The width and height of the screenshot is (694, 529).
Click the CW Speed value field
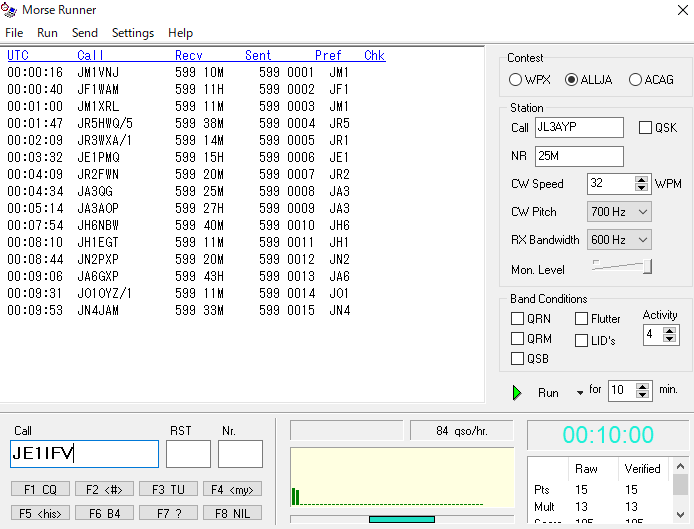[x=611, y=184]
